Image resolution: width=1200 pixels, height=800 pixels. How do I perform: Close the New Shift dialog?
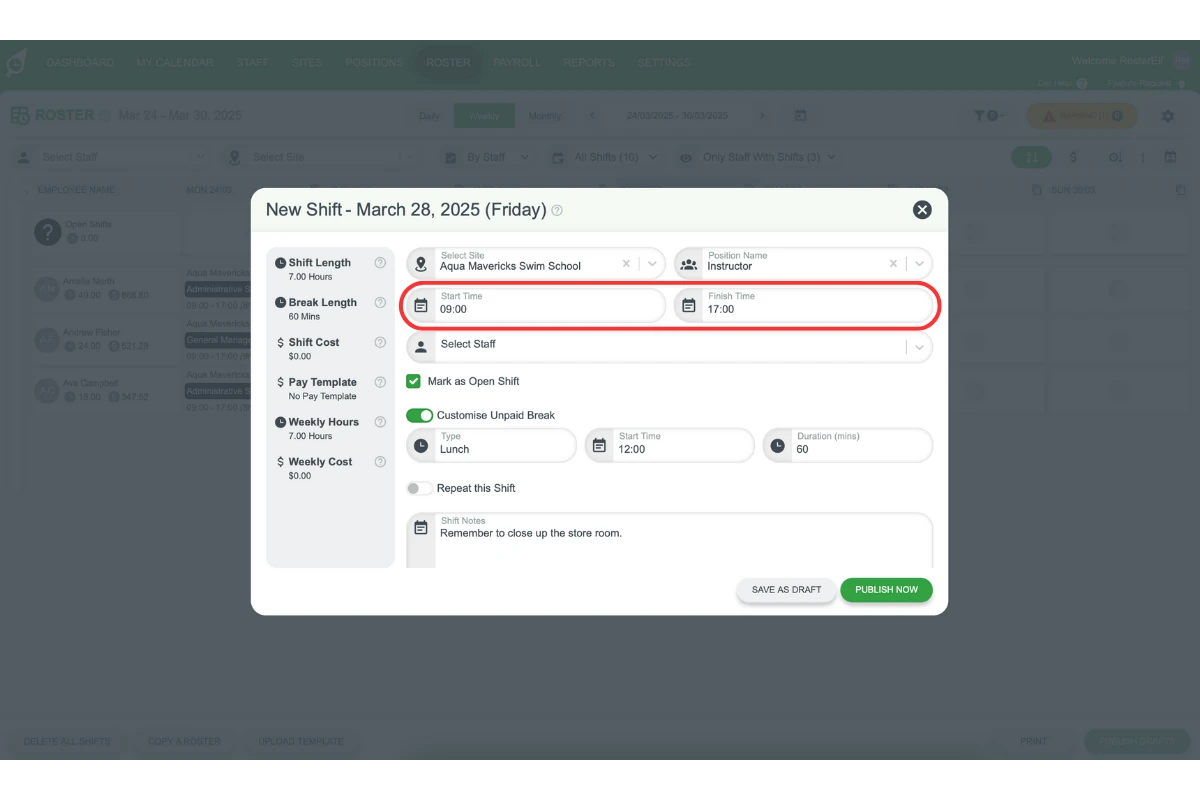pos(922,210)
